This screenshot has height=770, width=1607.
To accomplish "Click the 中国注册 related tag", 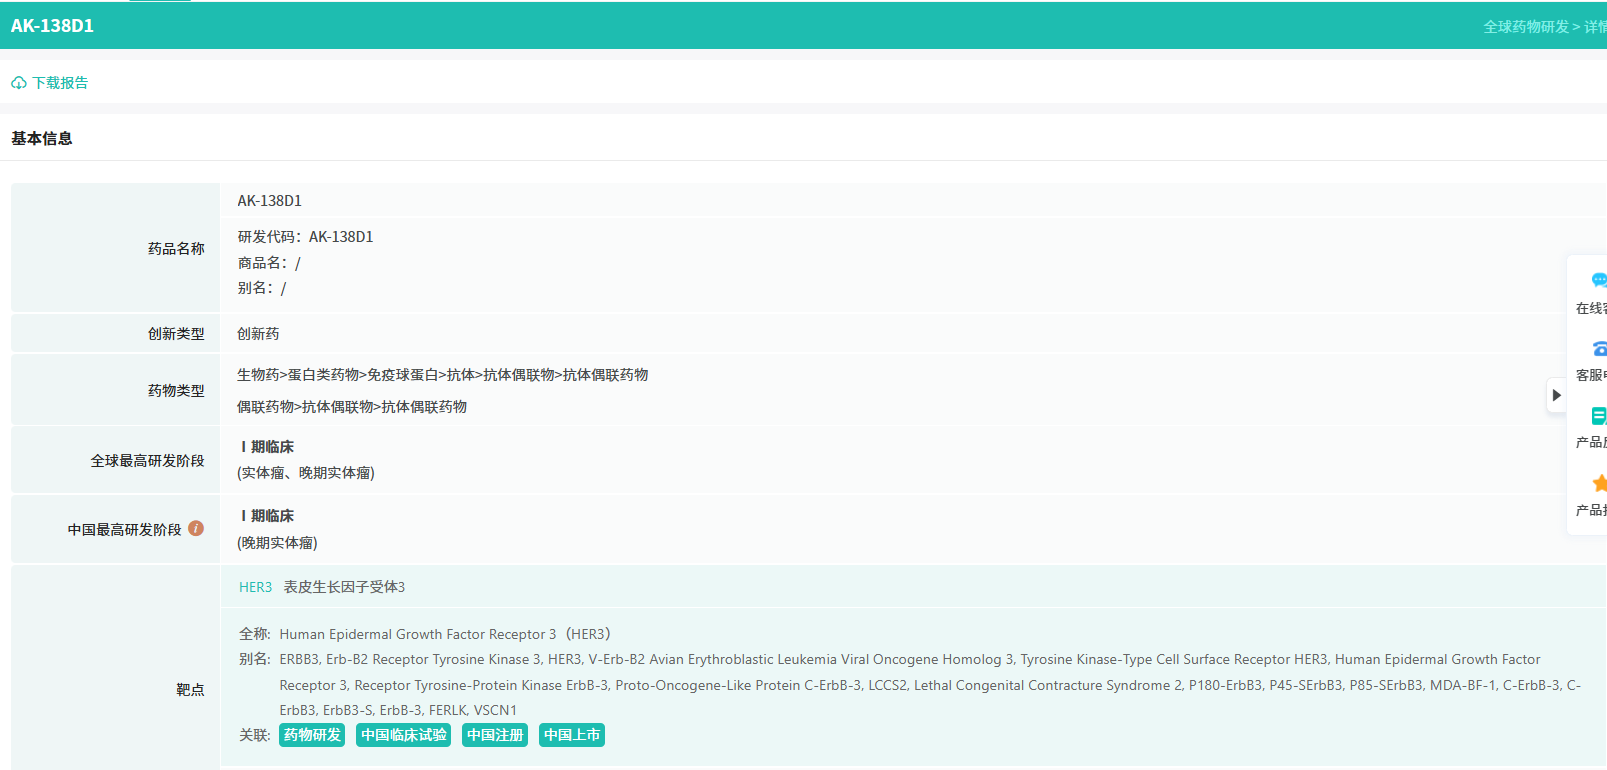I will click(x=495, y=735).
